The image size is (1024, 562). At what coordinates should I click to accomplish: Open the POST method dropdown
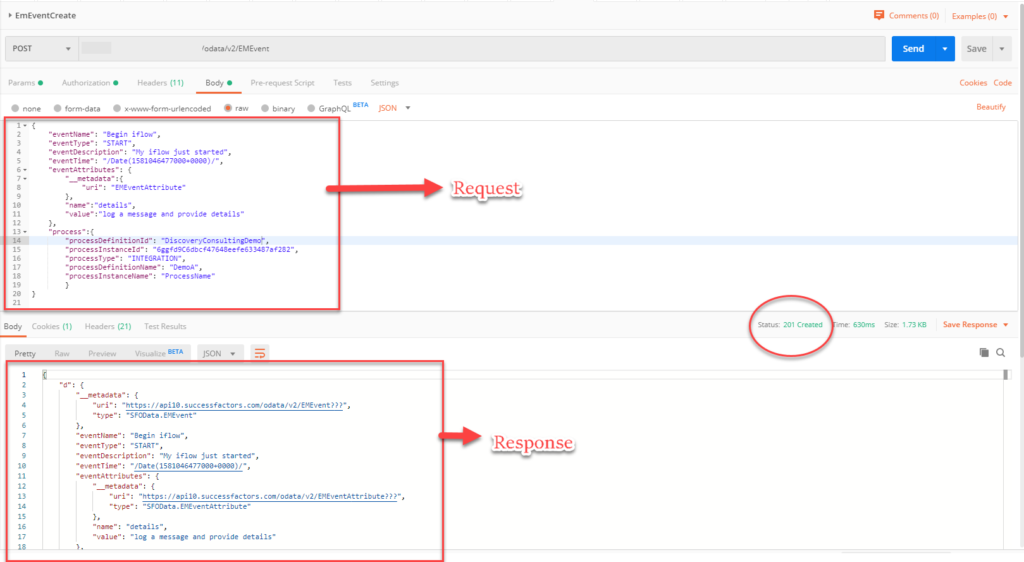pos(42,49)
